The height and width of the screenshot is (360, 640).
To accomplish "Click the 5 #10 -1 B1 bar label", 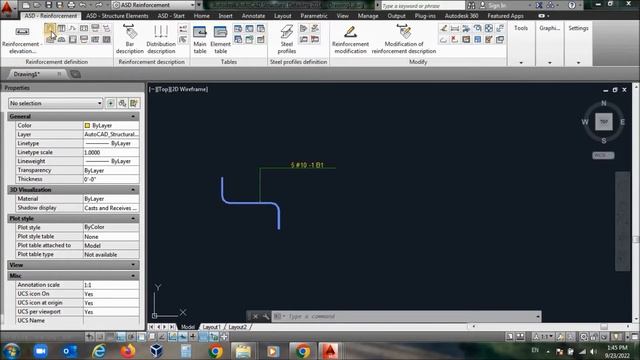I will 307,165.
